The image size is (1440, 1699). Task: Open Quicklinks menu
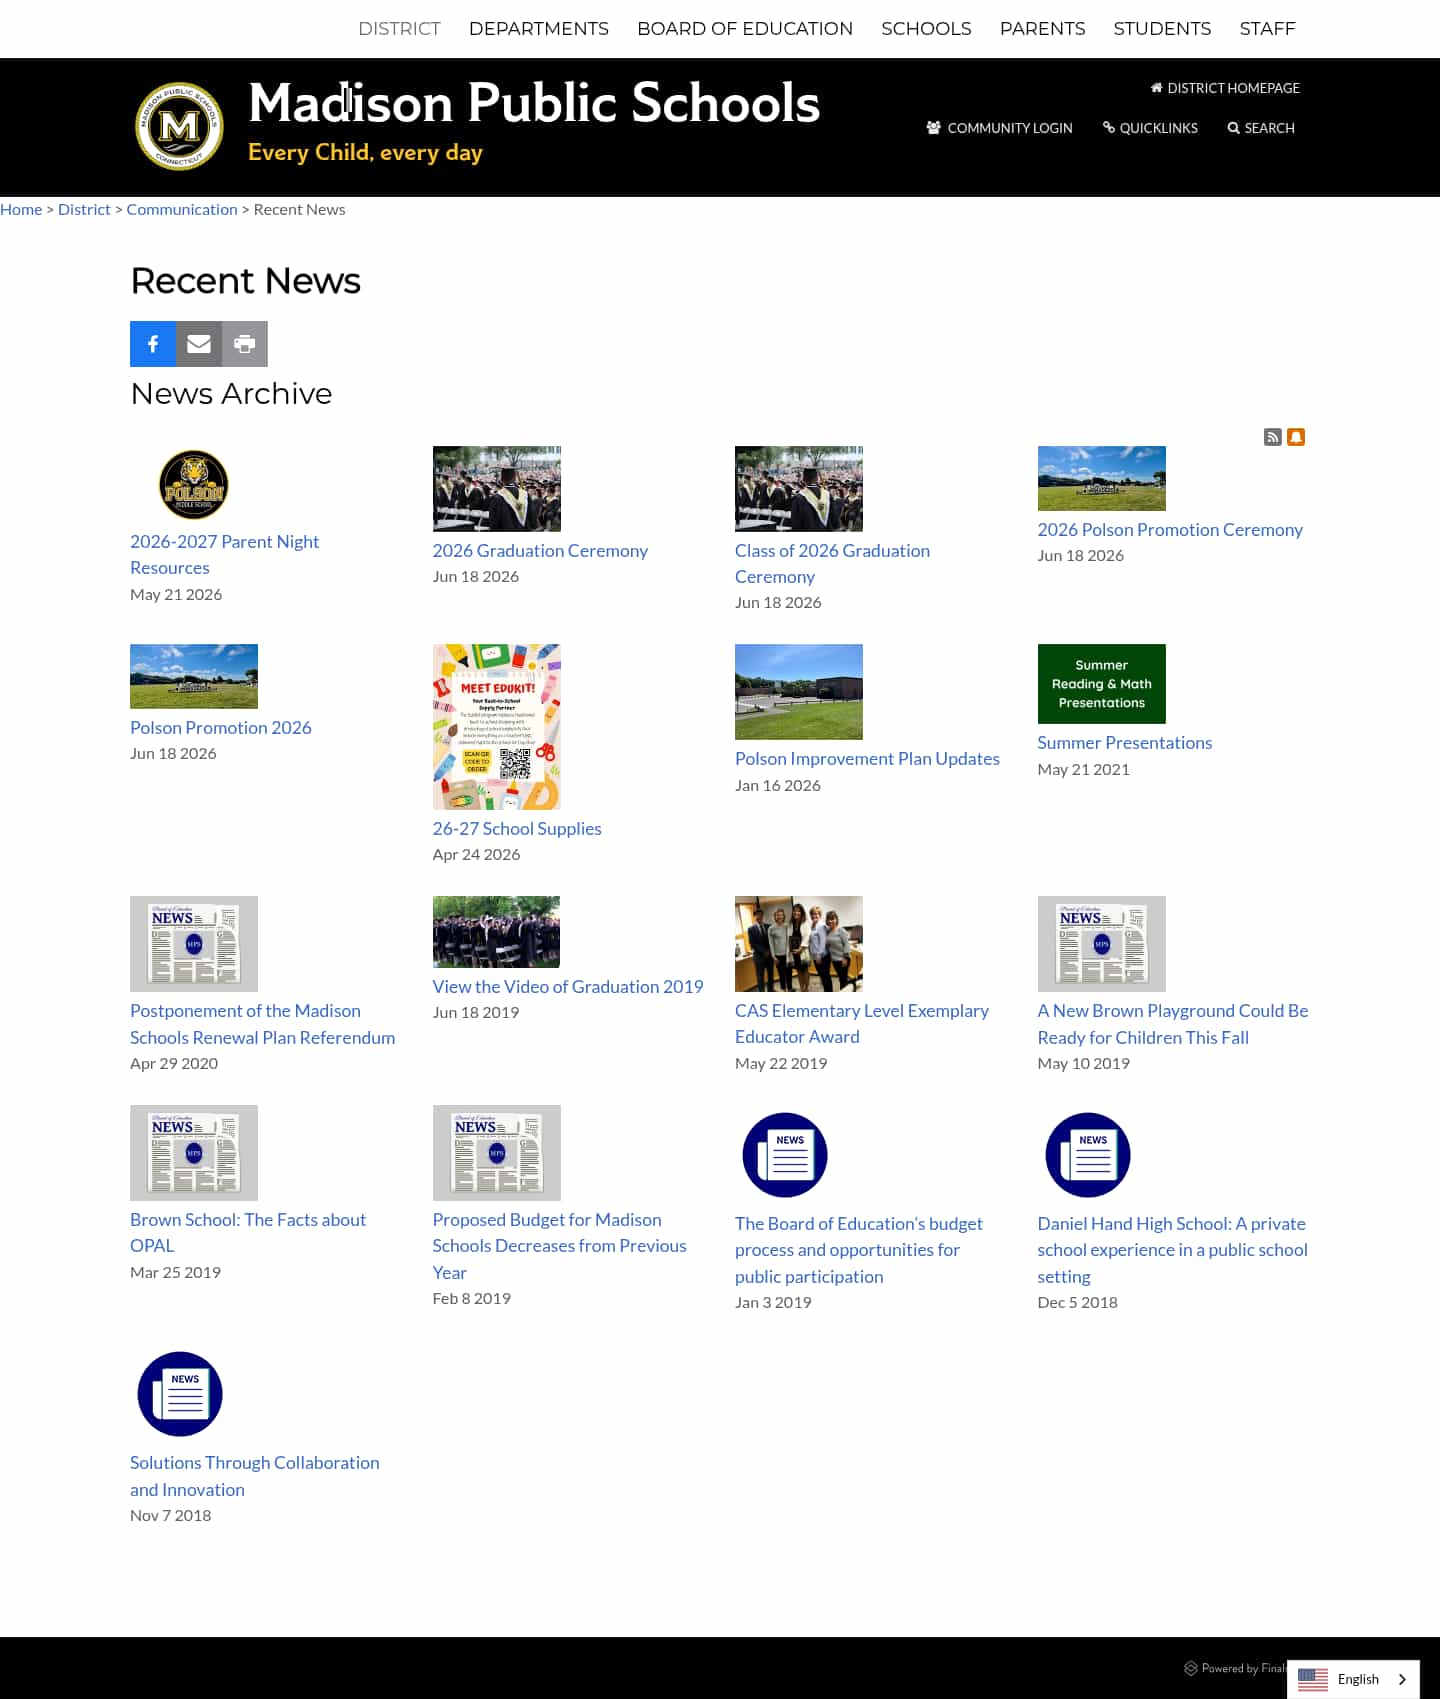[x=1150, y=128]
